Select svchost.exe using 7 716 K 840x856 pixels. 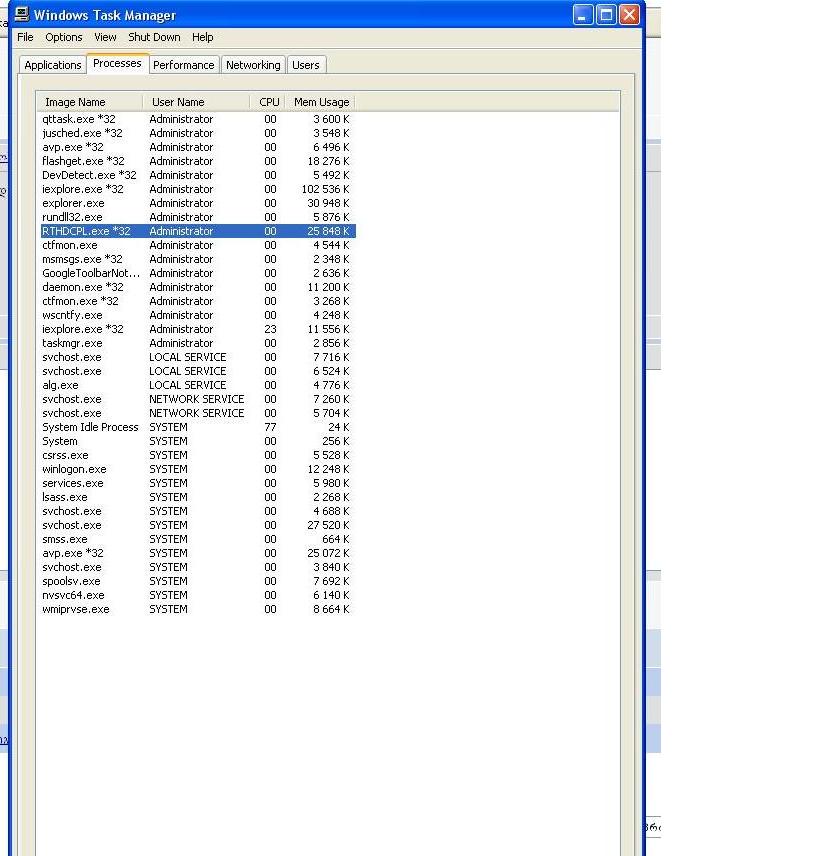pos(198,358)
